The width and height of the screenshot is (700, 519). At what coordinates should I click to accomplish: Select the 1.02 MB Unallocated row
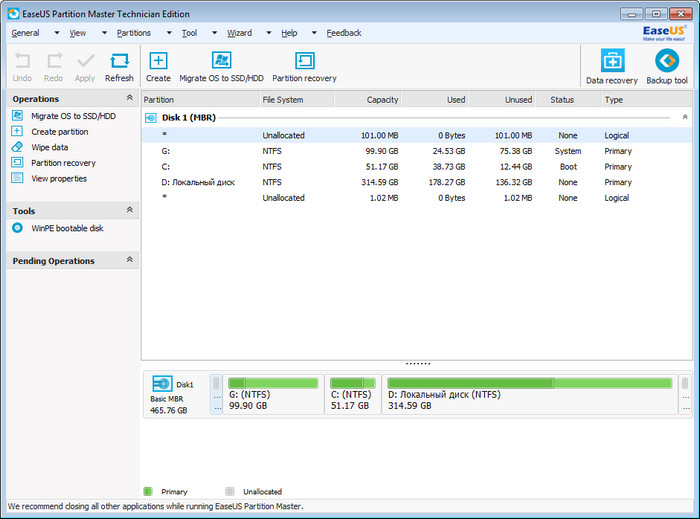coord(417,198)
